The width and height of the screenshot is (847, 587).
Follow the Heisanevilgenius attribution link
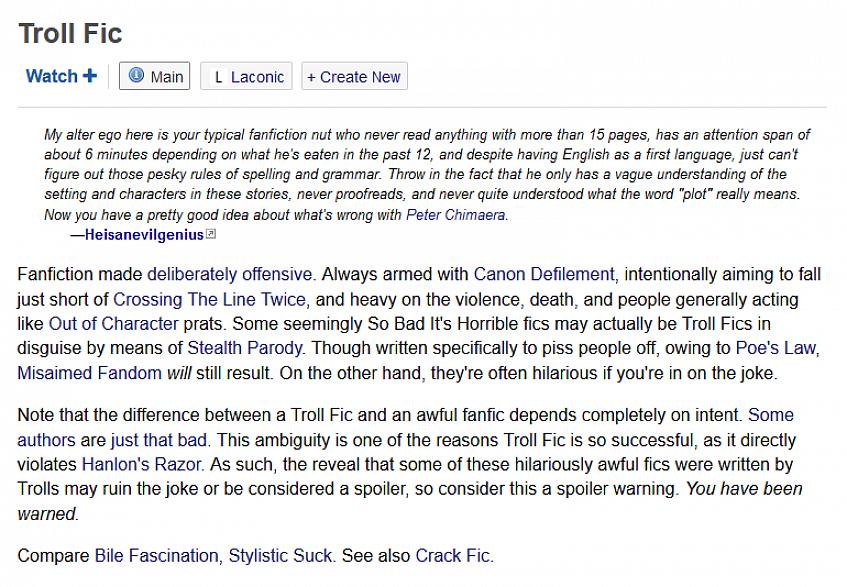click(144, 234)
